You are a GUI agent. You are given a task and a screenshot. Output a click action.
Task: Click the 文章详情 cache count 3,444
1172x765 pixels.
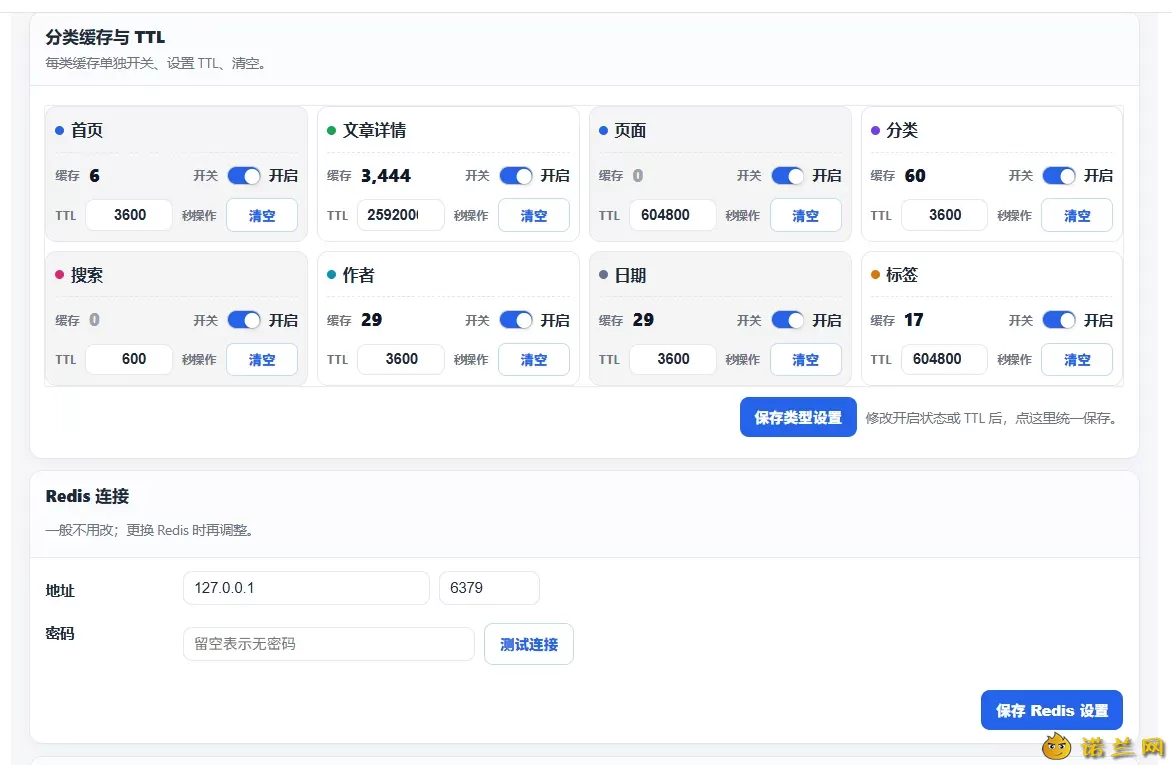click(x=386, y=176)
